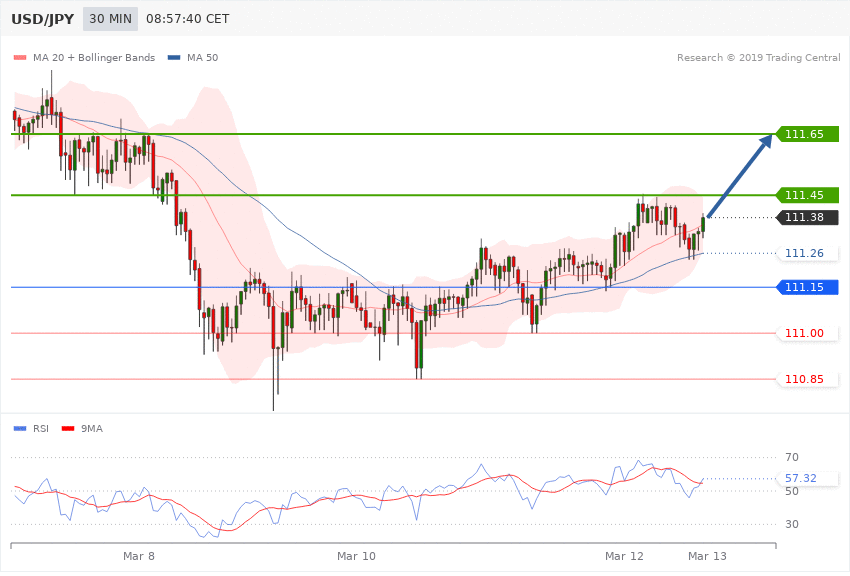Select the 111.65 resistance price tag
Screen dimensions: 850x576
(x=808, y=134)
